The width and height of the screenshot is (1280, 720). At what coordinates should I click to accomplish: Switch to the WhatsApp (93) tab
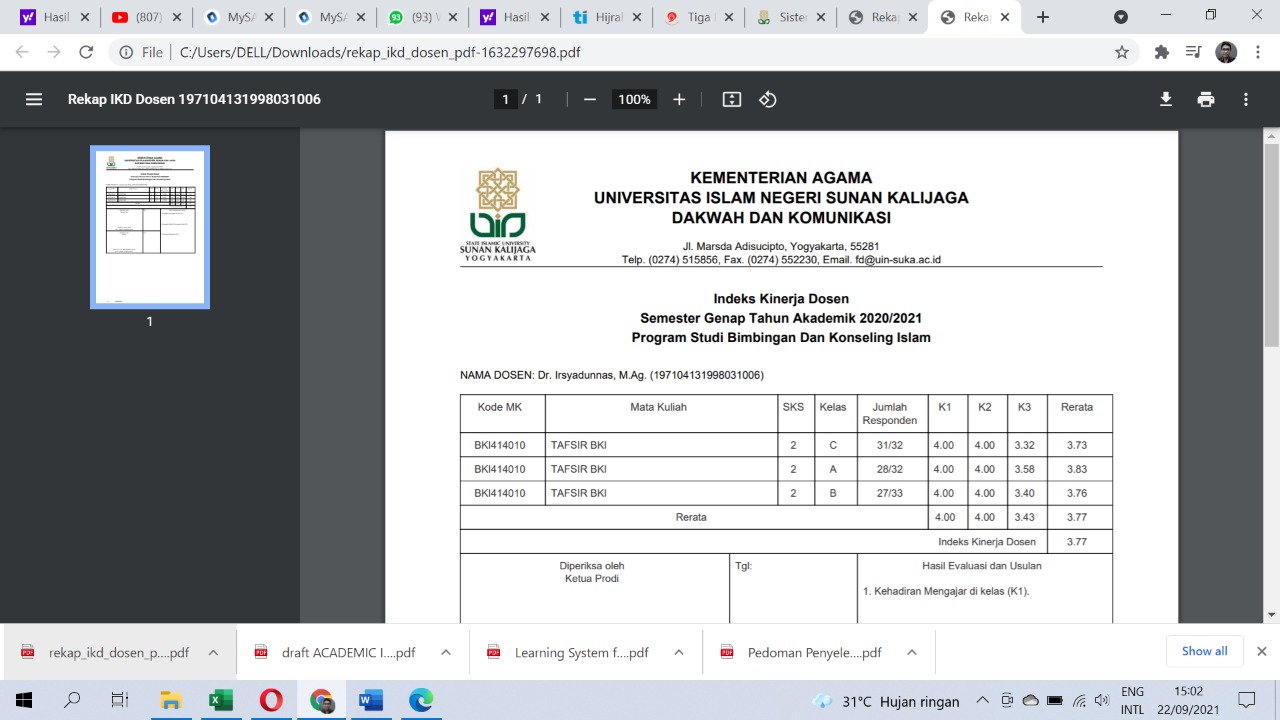422,17
